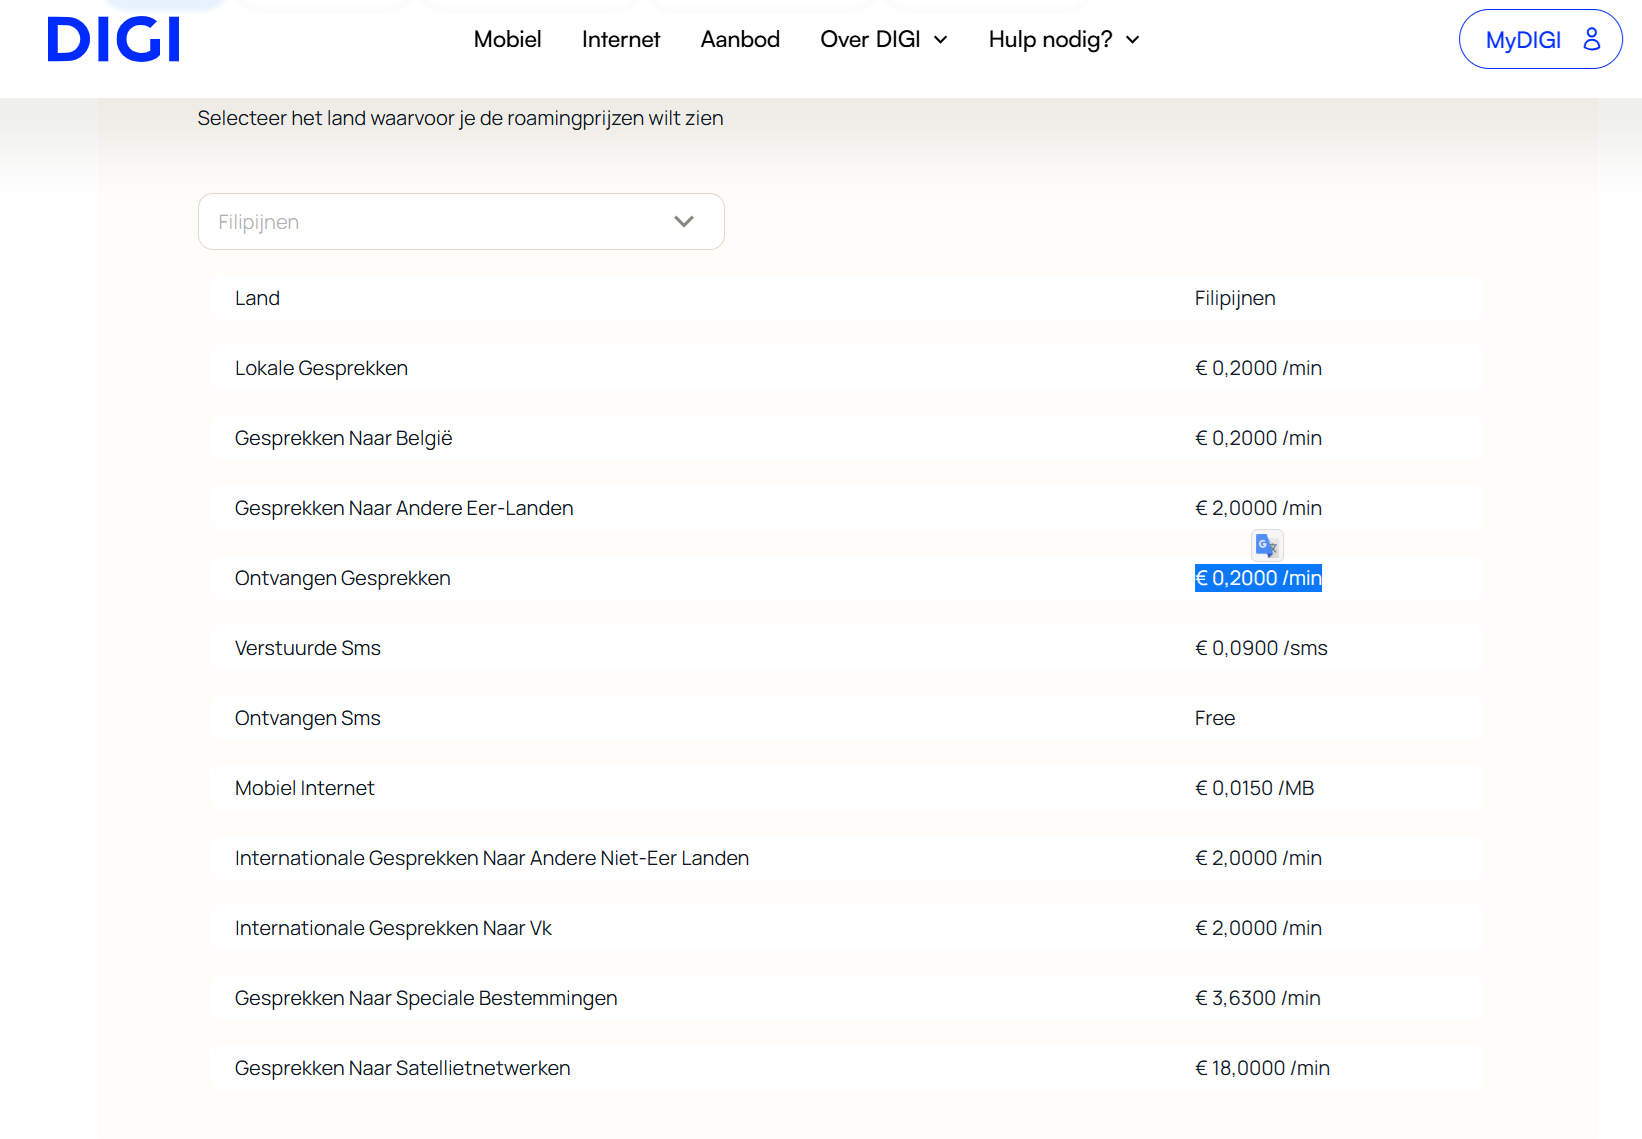Click the Verstuurde Sms price € 0,0900

(x=1261, y=648)
